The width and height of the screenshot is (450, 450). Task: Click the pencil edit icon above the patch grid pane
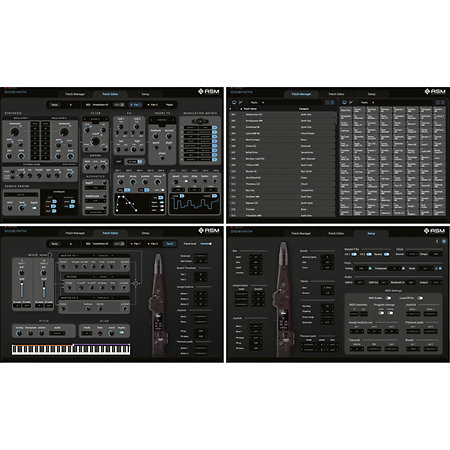[351, 102]
